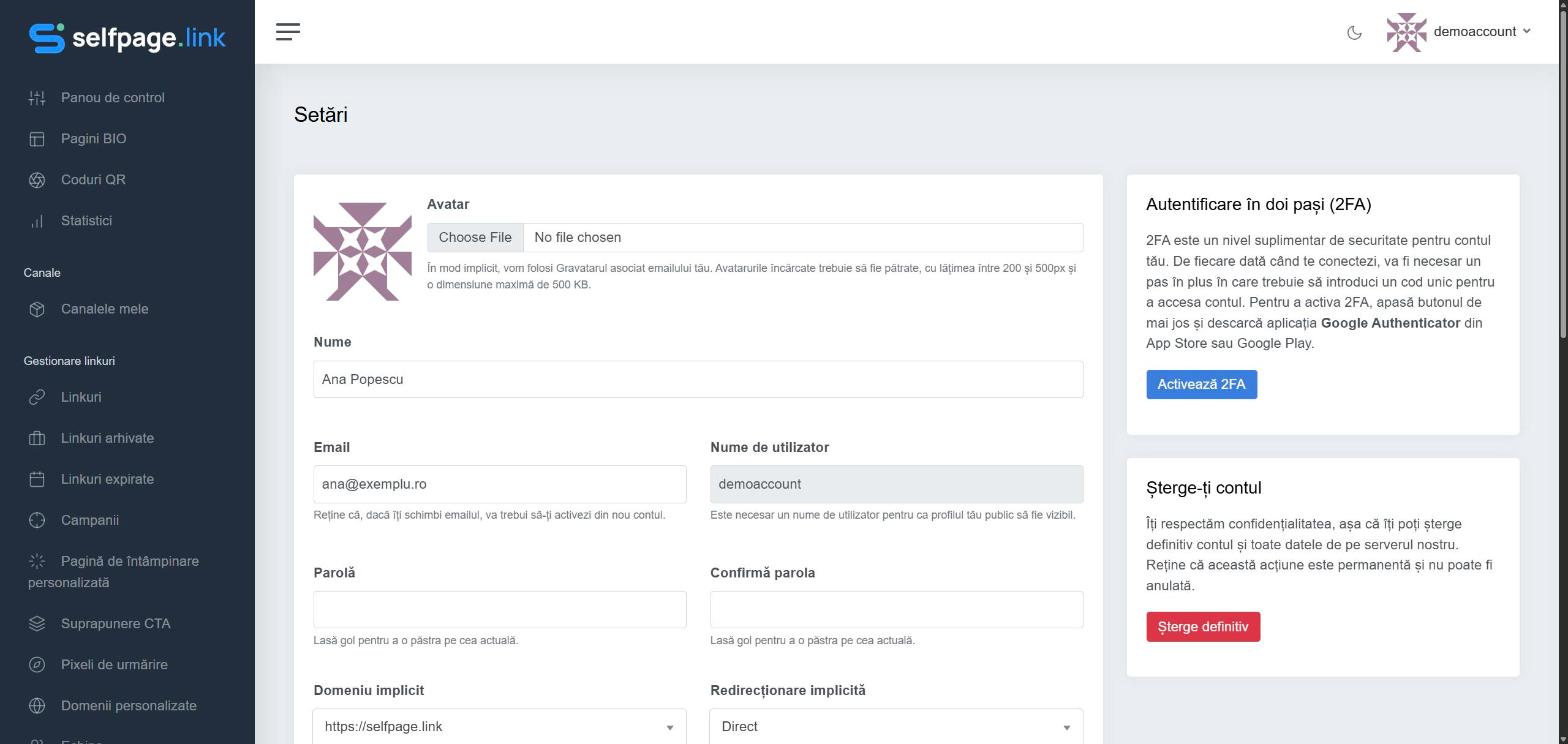This screenshot has width=1568, height=744.
Task: Go to Campanii page
Action: (90, 520)
